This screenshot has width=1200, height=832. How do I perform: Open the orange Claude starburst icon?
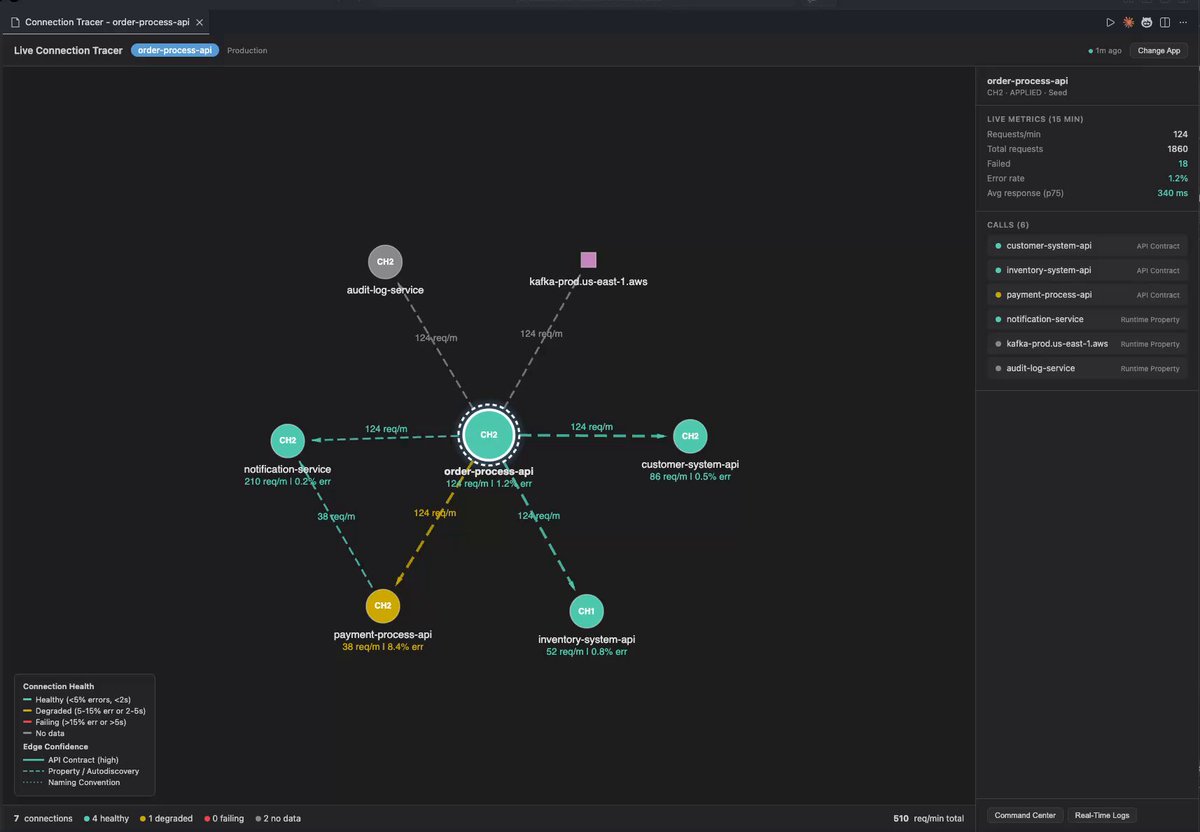tap(1128, 22)
